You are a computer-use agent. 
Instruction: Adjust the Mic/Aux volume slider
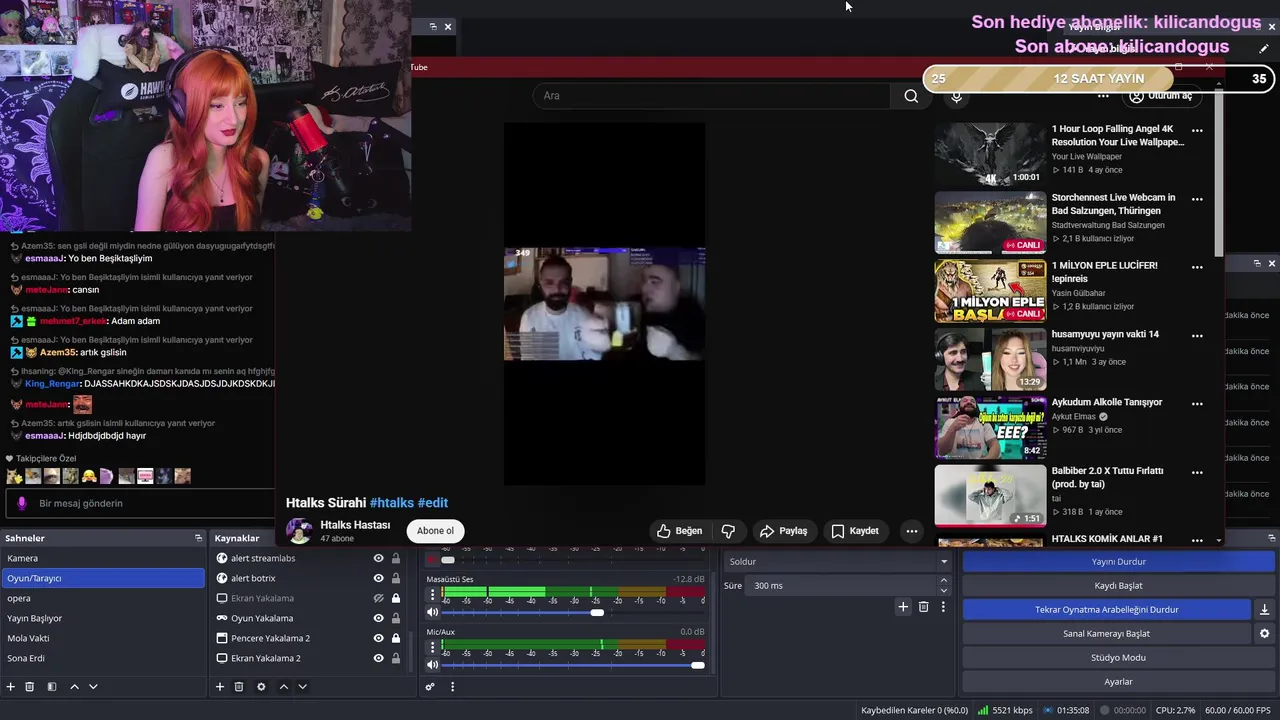tap(697, 665)
